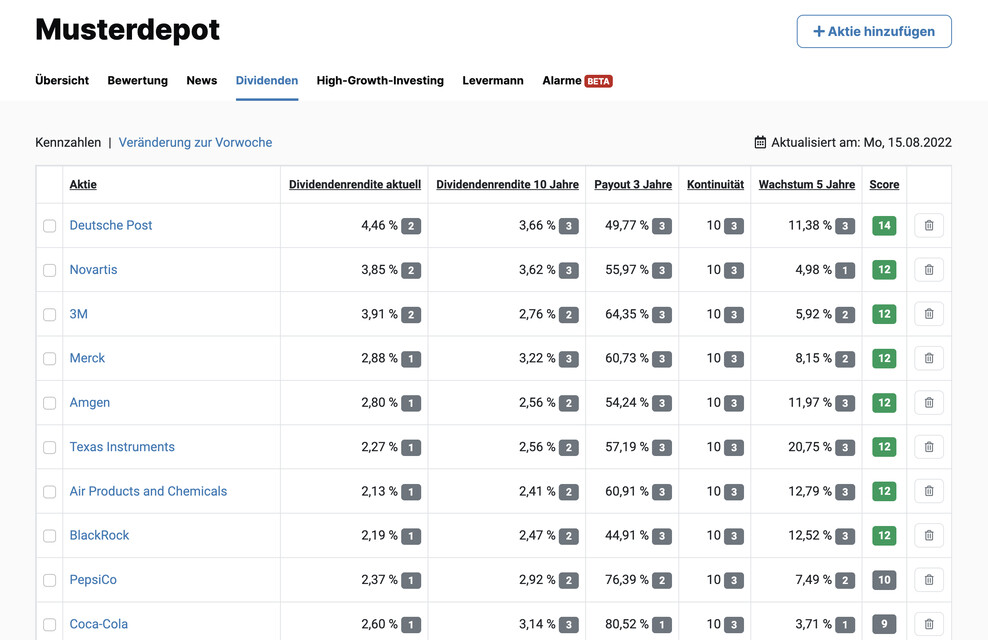Click the trash icon in Merck row
Screen dimensions: 988x640
(x=929, y=358)
